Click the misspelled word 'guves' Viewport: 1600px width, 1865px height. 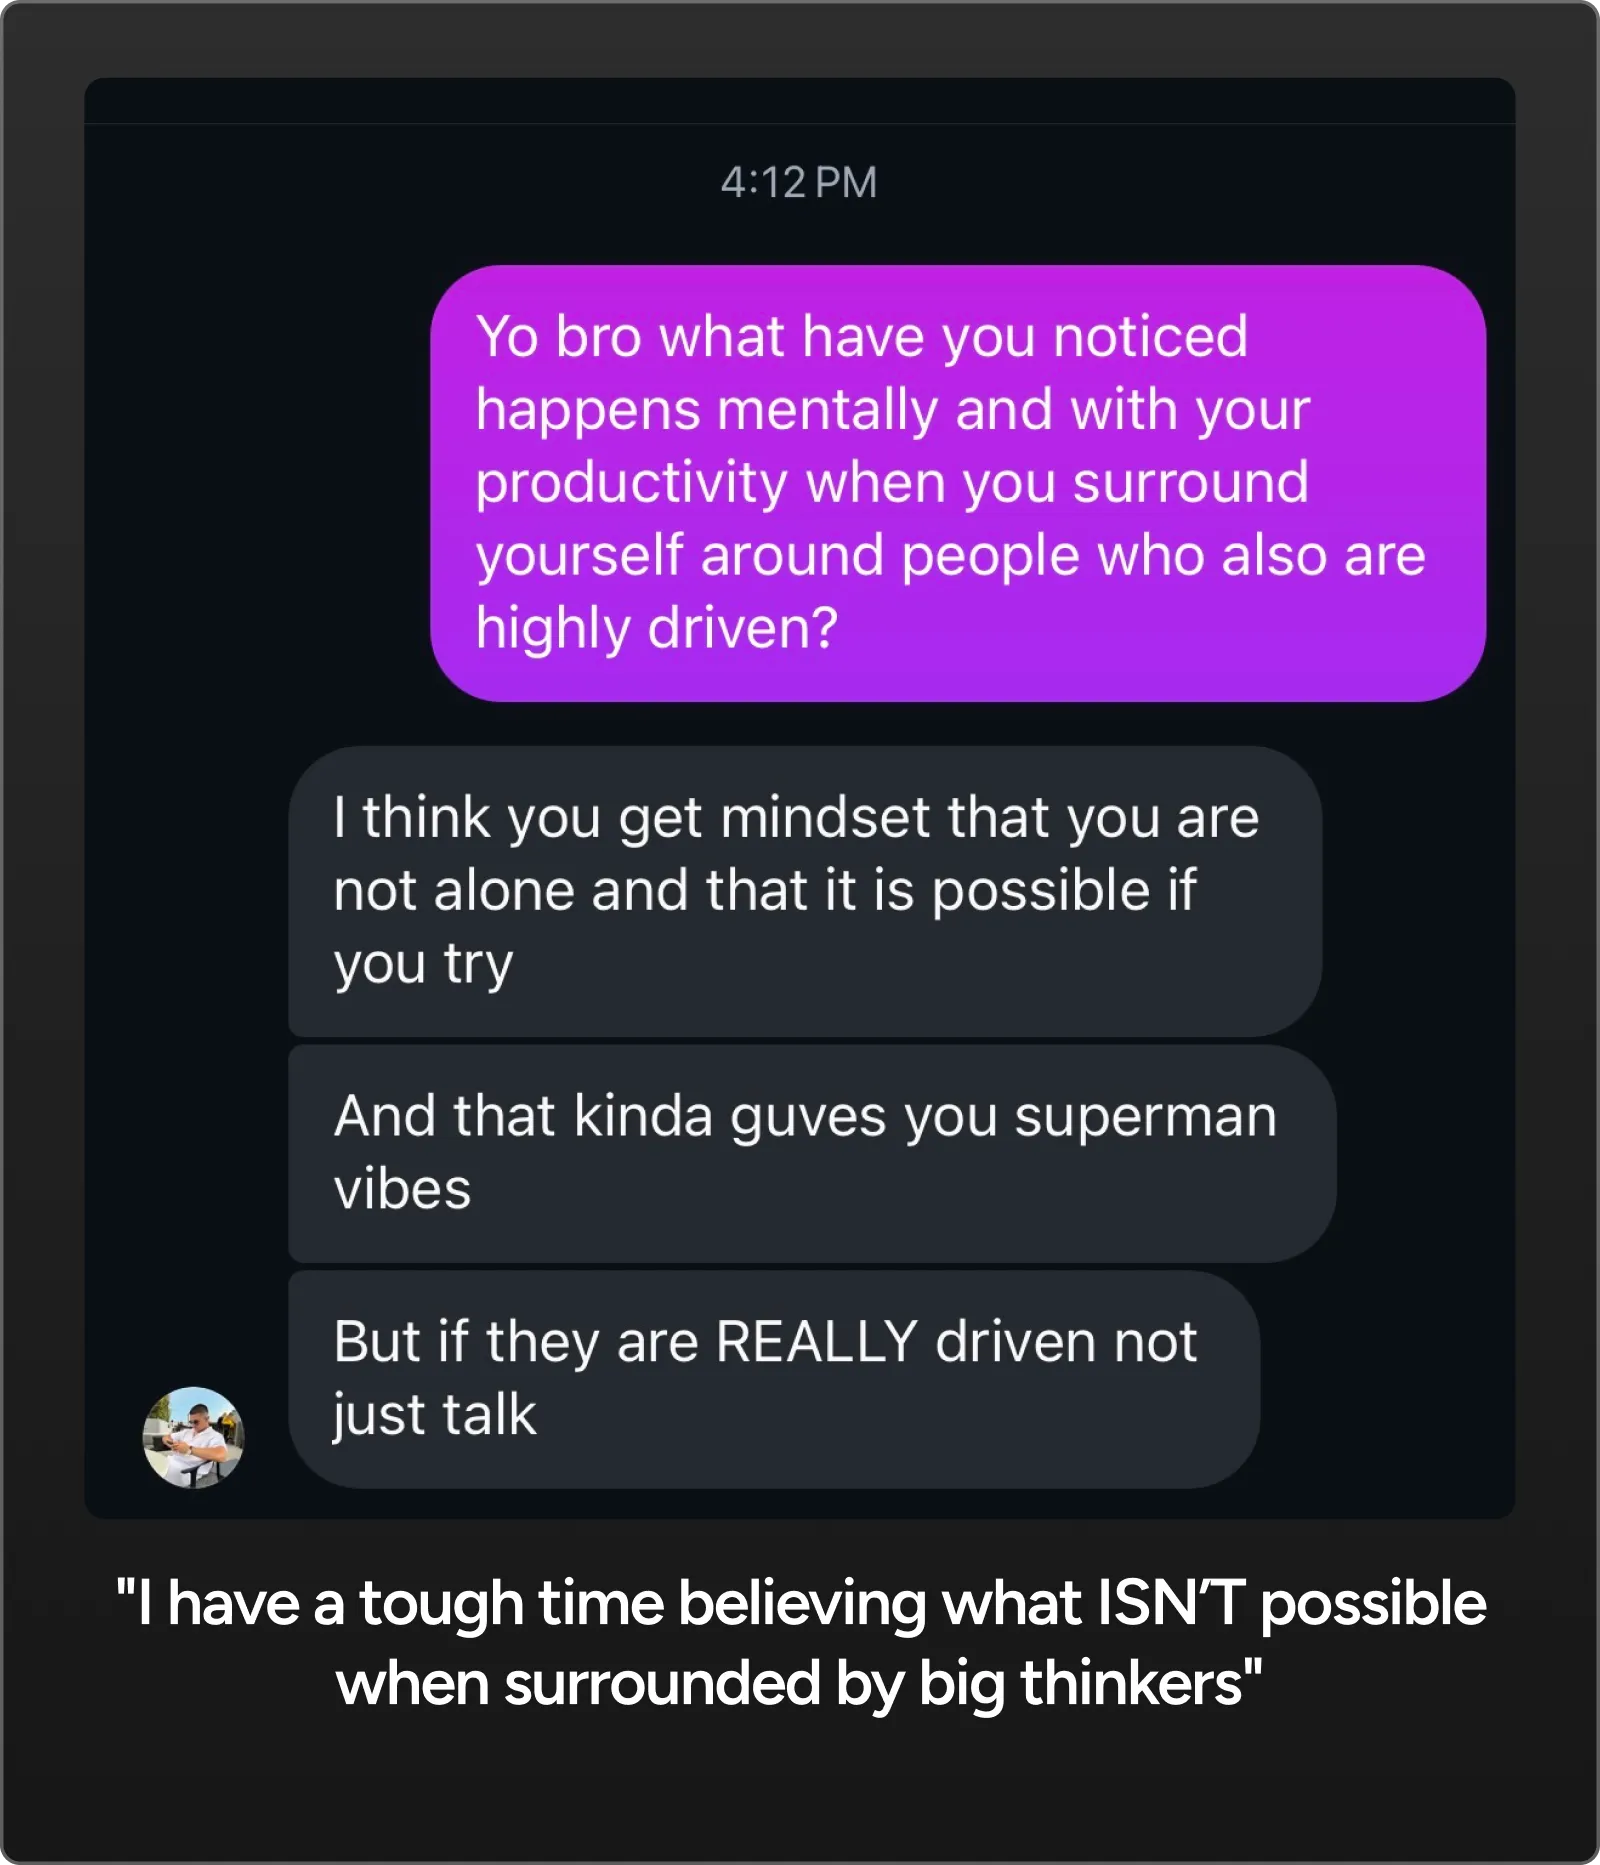click(x=807, y=1116)
